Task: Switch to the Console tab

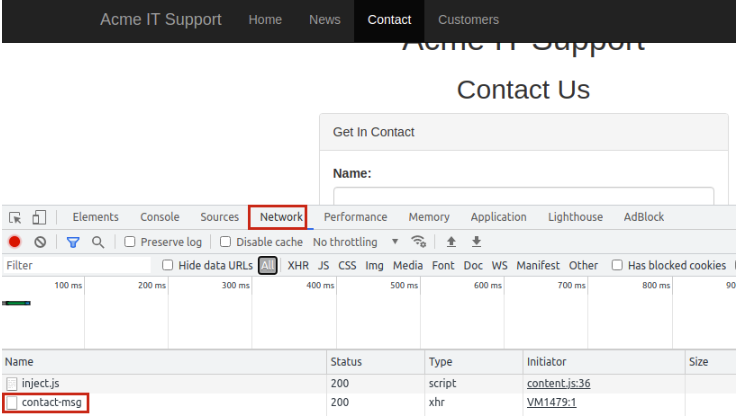Action: point(160,217)
